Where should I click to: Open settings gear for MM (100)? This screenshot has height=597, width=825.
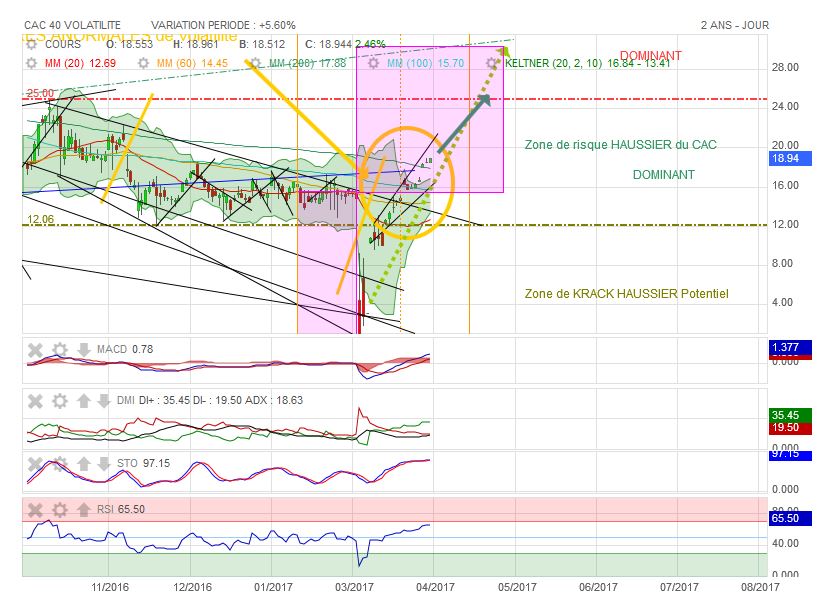(373, 63)
